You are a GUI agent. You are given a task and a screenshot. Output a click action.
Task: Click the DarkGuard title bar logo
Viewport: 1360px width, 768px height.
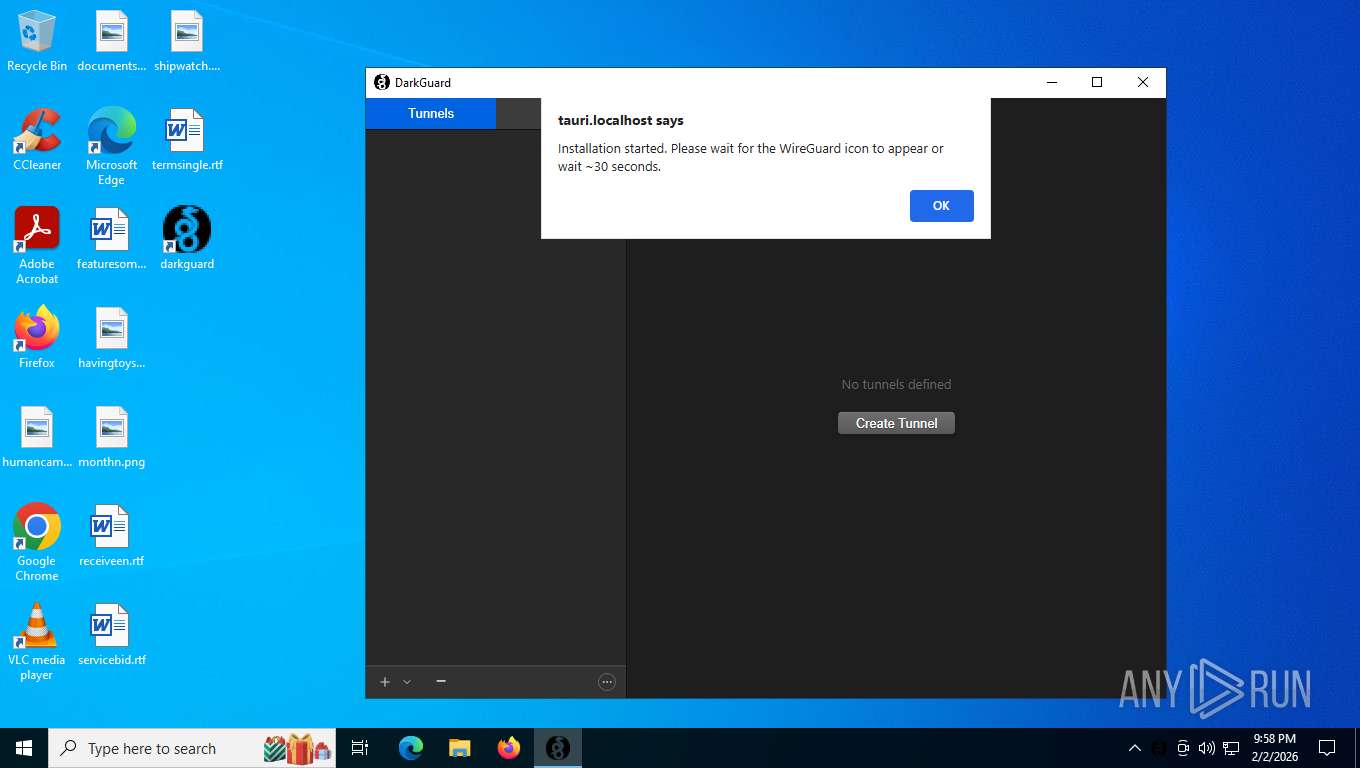pyautogui.click(x=381, y=82)
